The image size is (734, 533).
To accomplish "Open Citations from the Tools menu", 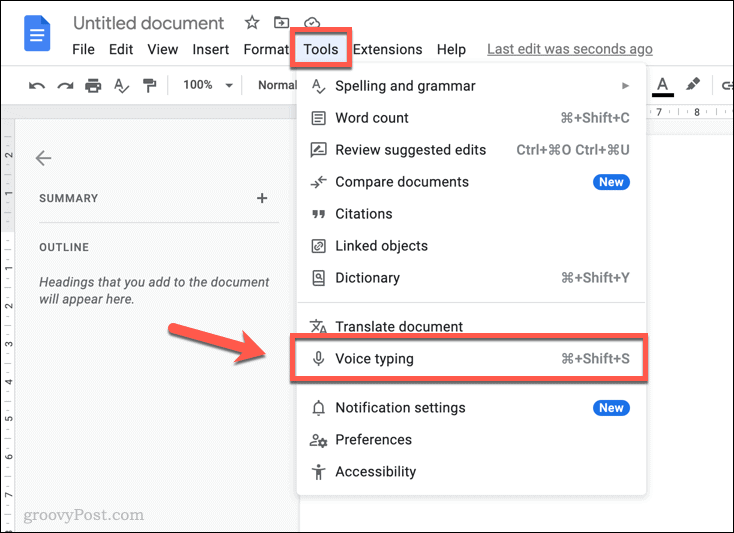I will 471,214.
